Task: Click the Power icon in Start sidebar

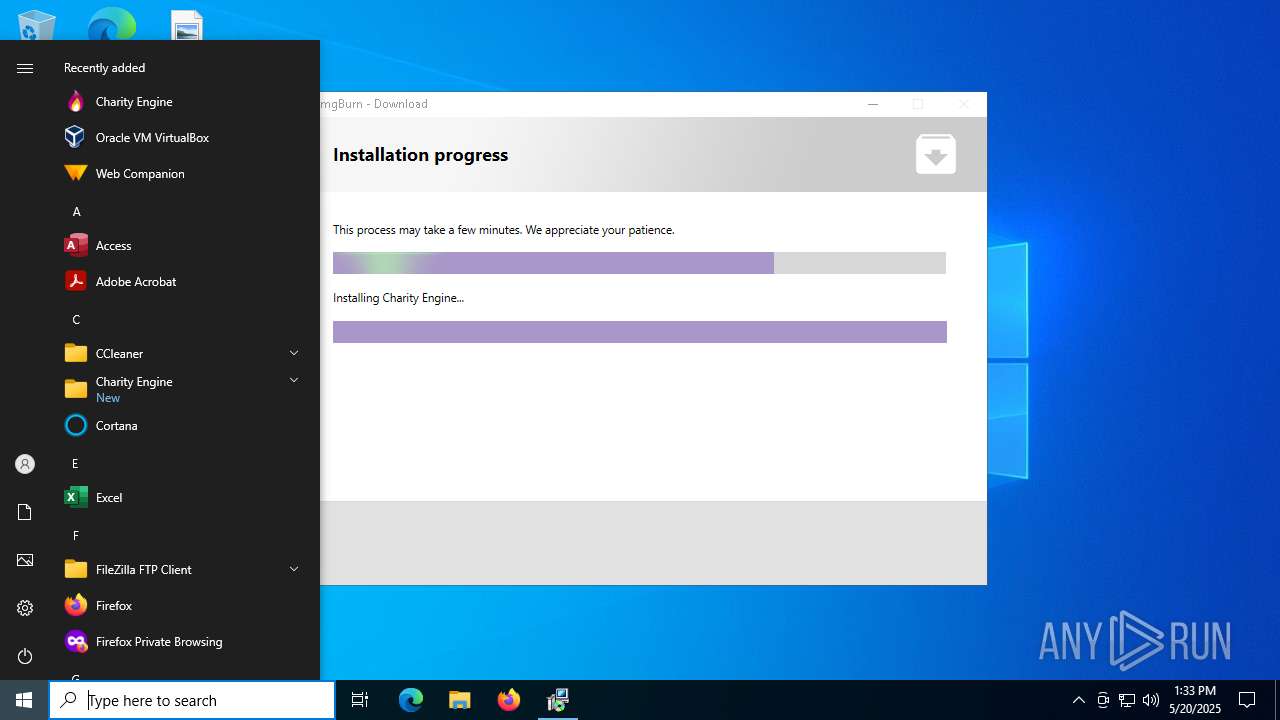Action: coord(25,656)
